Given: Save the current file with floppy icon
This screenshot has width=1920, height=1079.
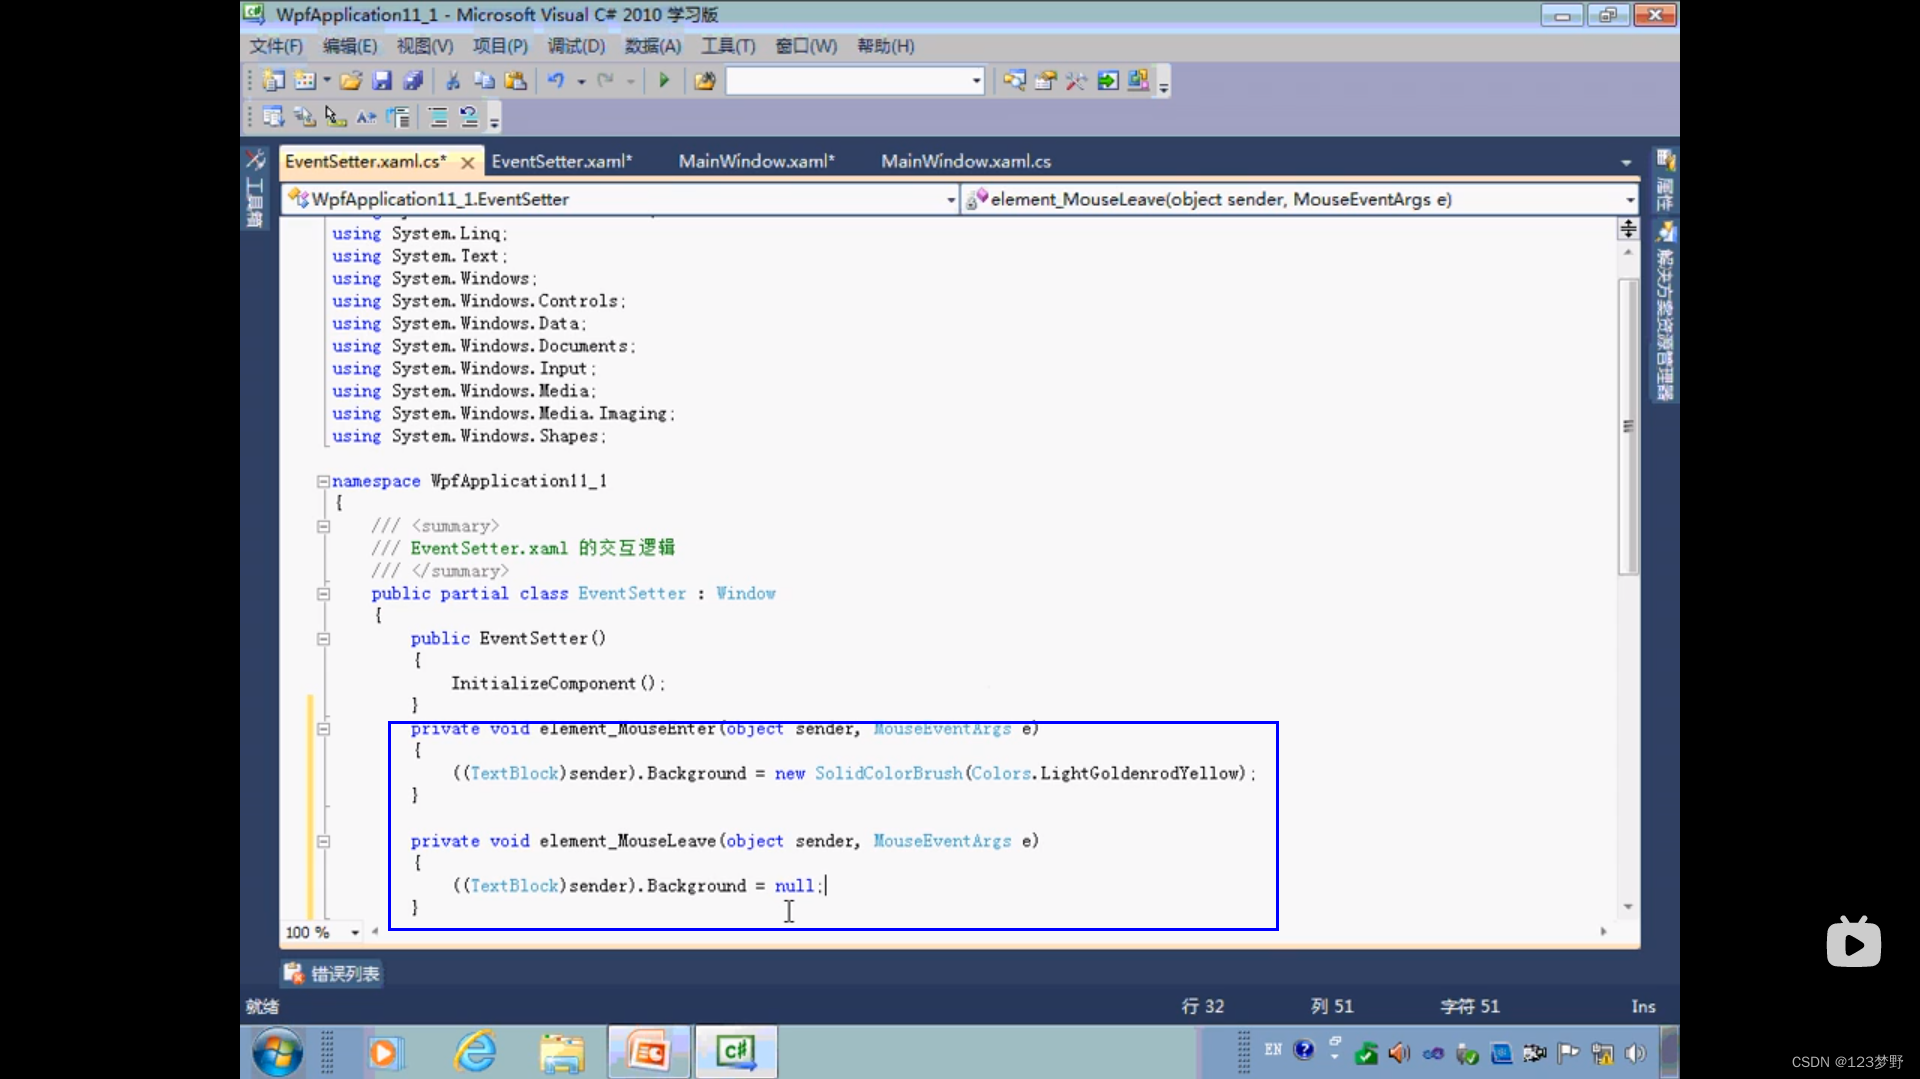Looking at the screenshot, I should 382,81.
